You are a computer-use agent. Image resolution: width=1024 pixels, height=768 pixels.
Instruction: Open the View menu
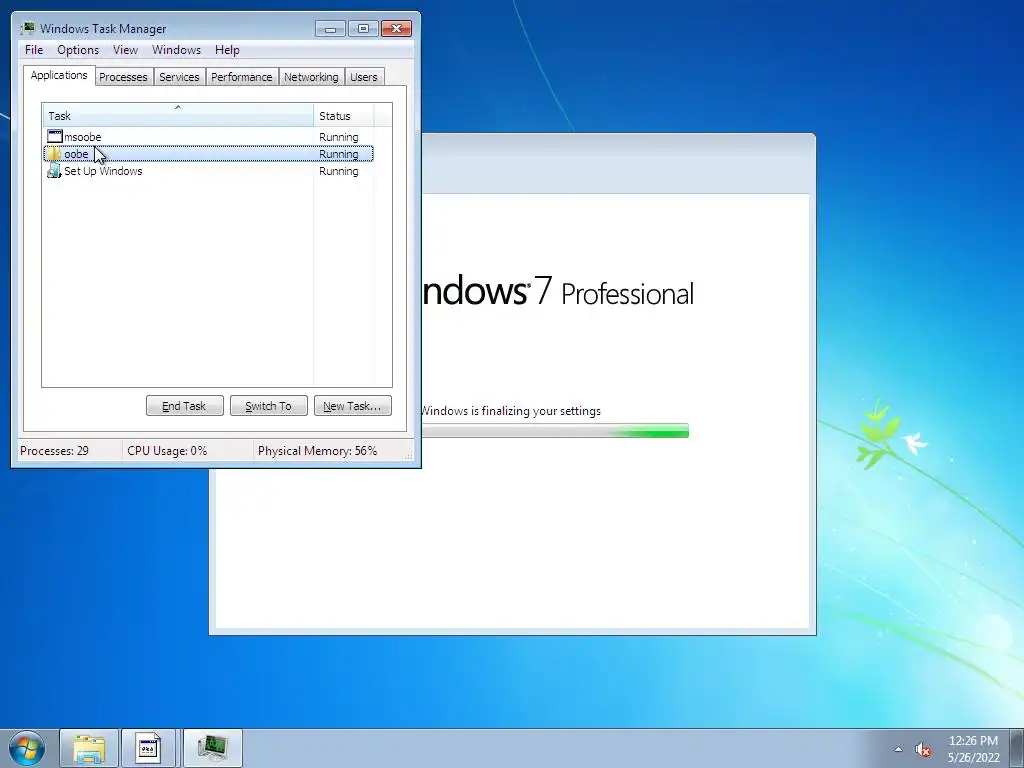pyautogui.click(x=125, y=50)
